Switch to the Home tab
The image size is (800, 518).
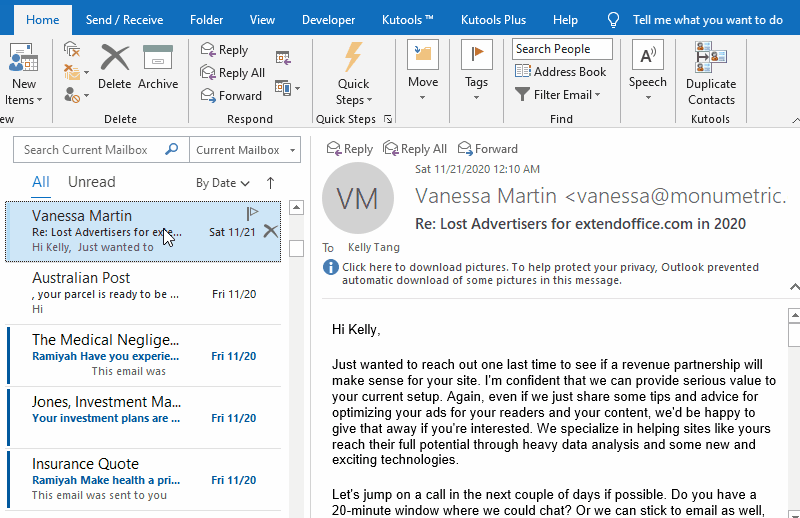[42, 20]
